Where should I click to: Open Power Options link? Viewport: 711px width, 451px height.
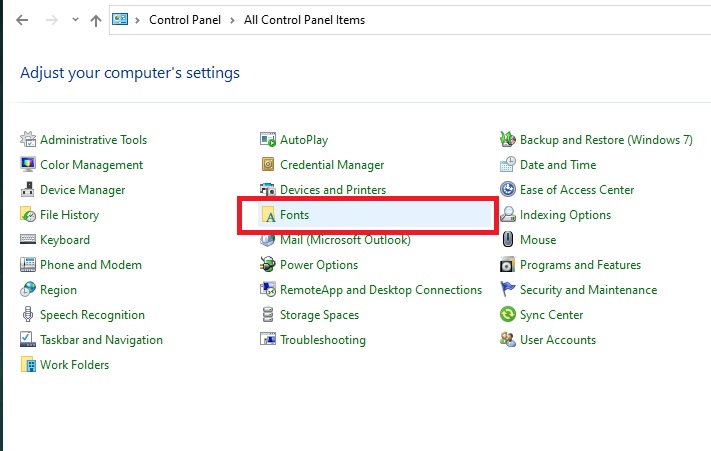[319, 264]
